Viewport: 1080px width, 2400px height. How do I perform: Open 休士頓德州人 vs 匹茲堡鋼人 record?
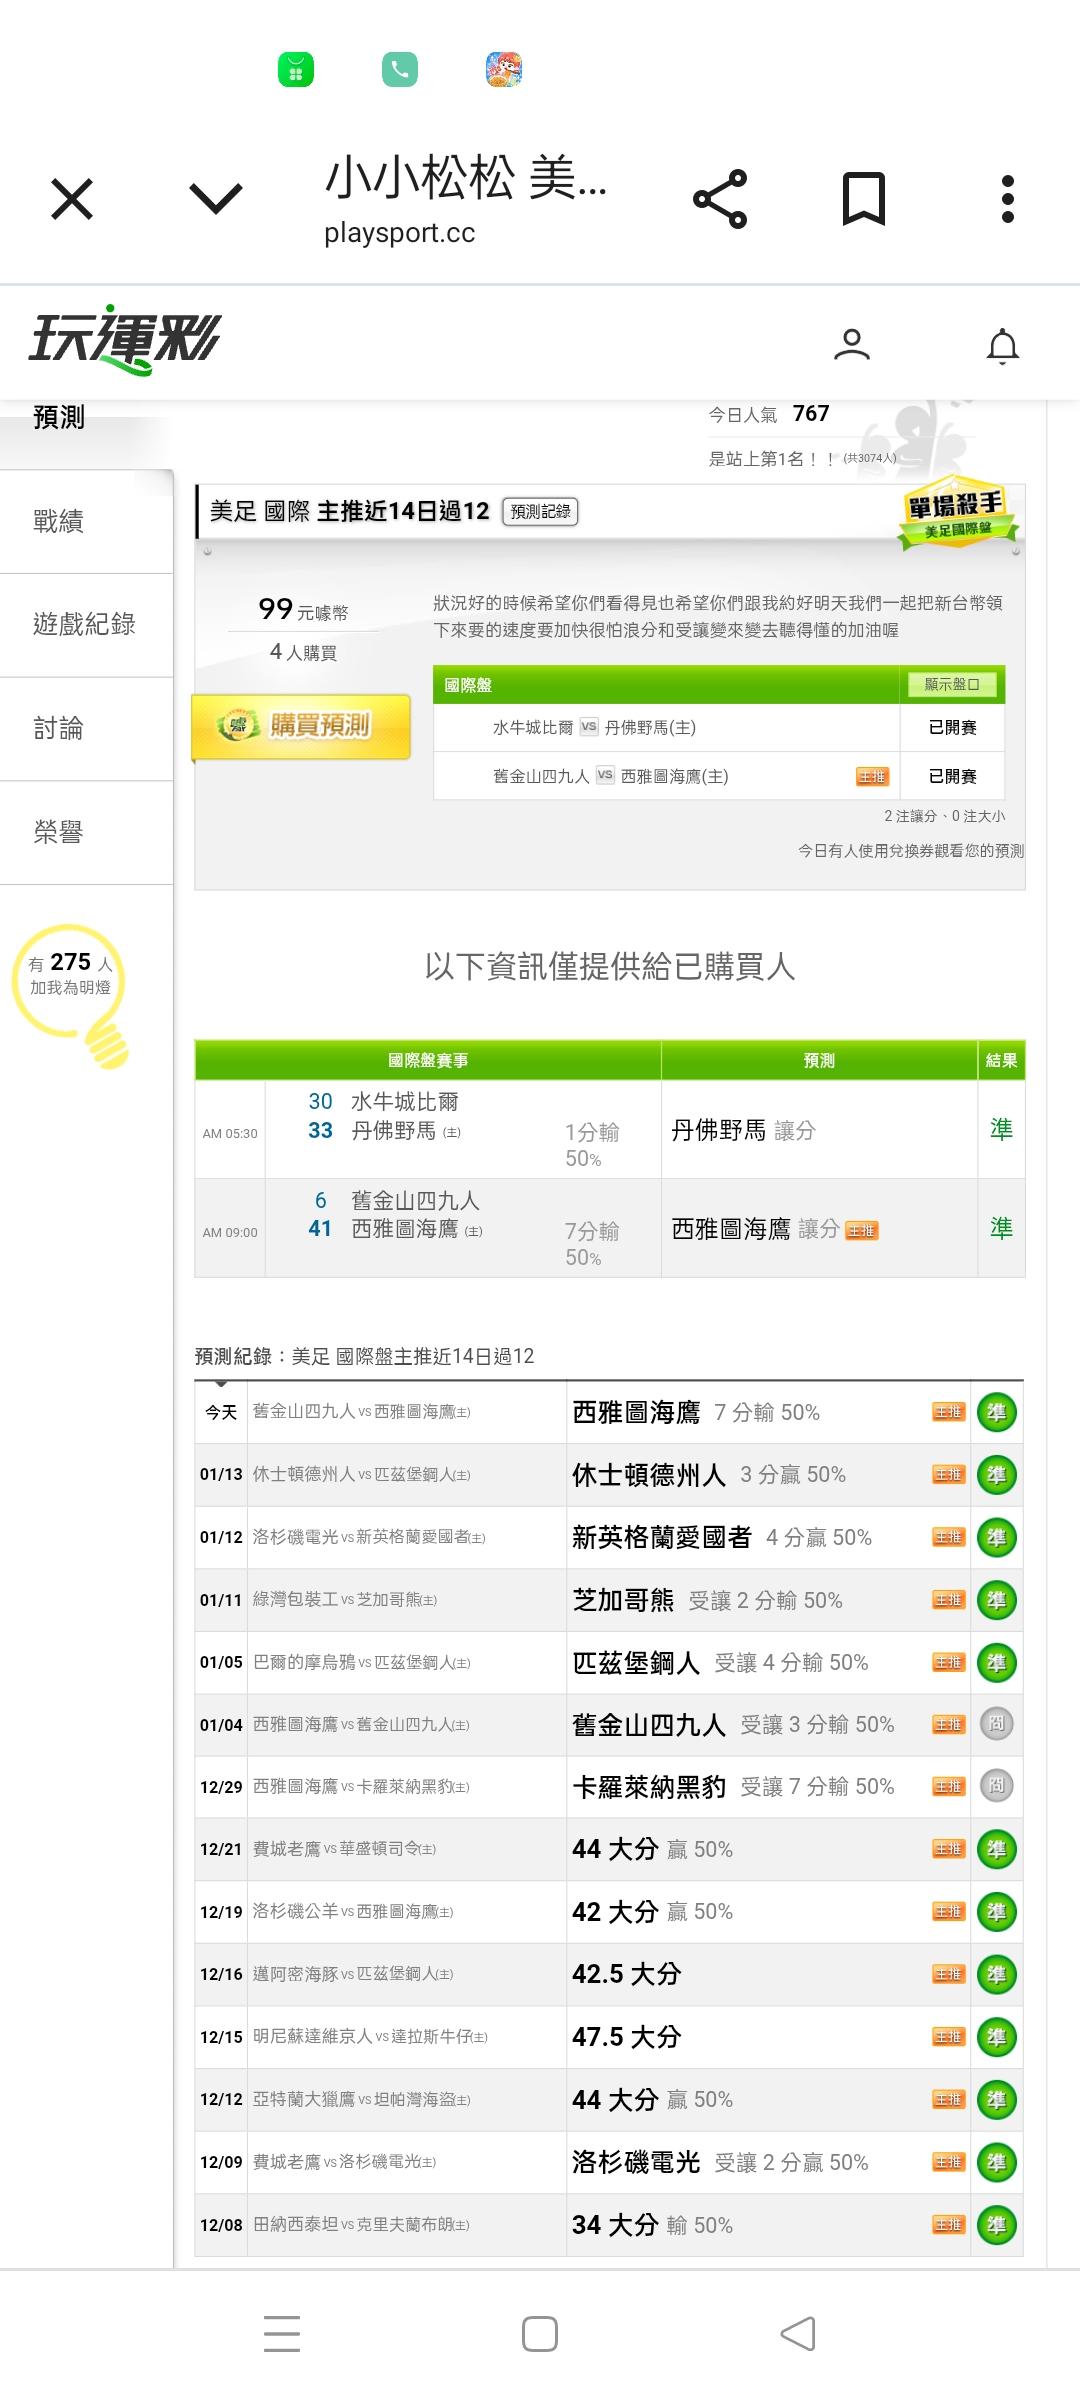tap(362, 1475)
